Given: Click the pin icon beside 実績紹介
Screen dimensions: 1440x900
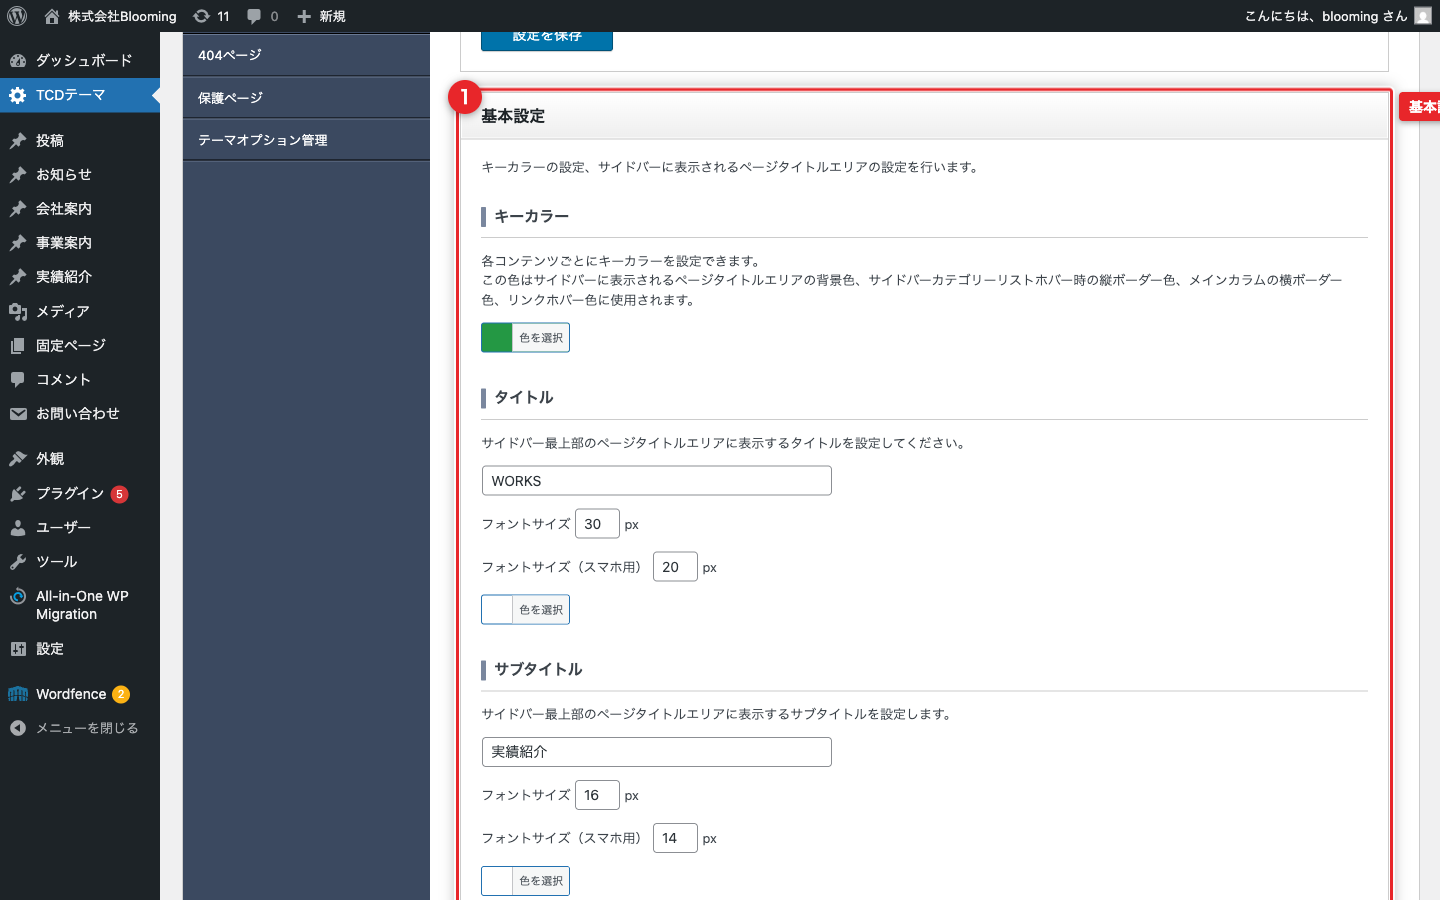Looking at the screenshot, I should (x=18, y=277).
